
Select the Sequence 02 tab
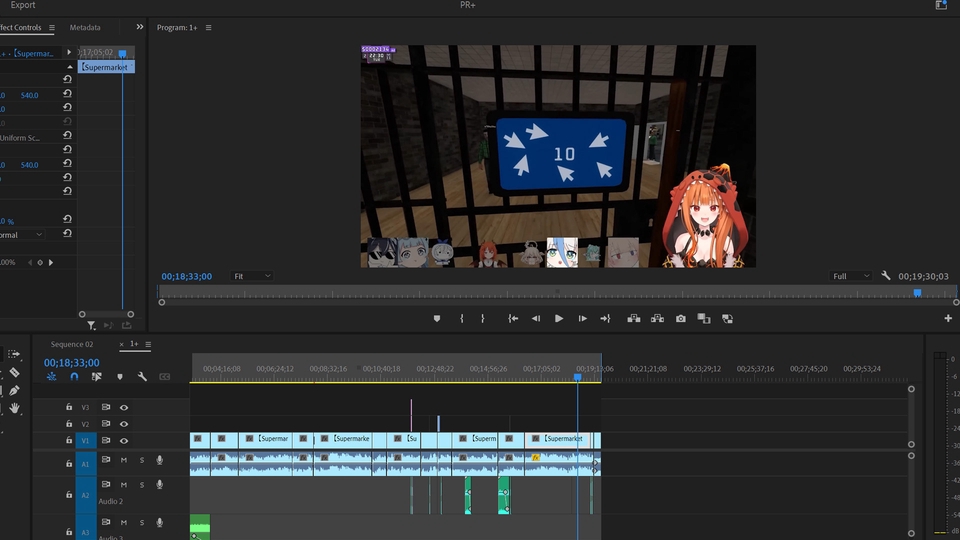click(72, 344)
